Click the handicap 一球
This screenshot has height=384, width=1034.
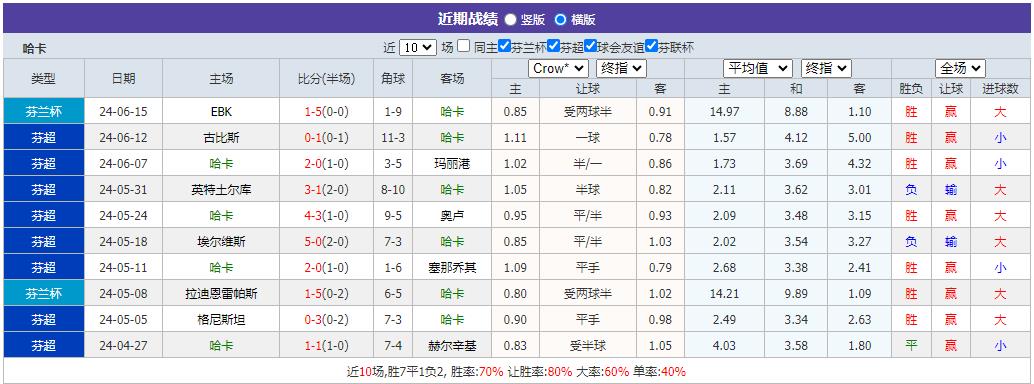click(x=588, y=138)
